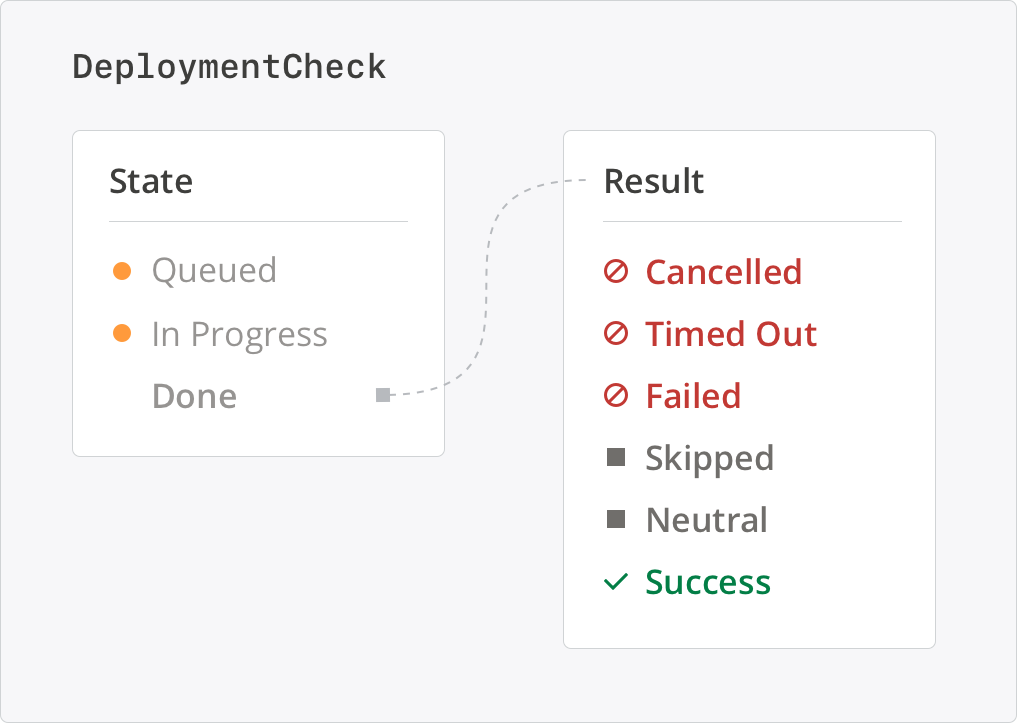Viewport: 1017px width, 723px height.
Task: Pick the Neutral result text
Action: pos(706,520)
